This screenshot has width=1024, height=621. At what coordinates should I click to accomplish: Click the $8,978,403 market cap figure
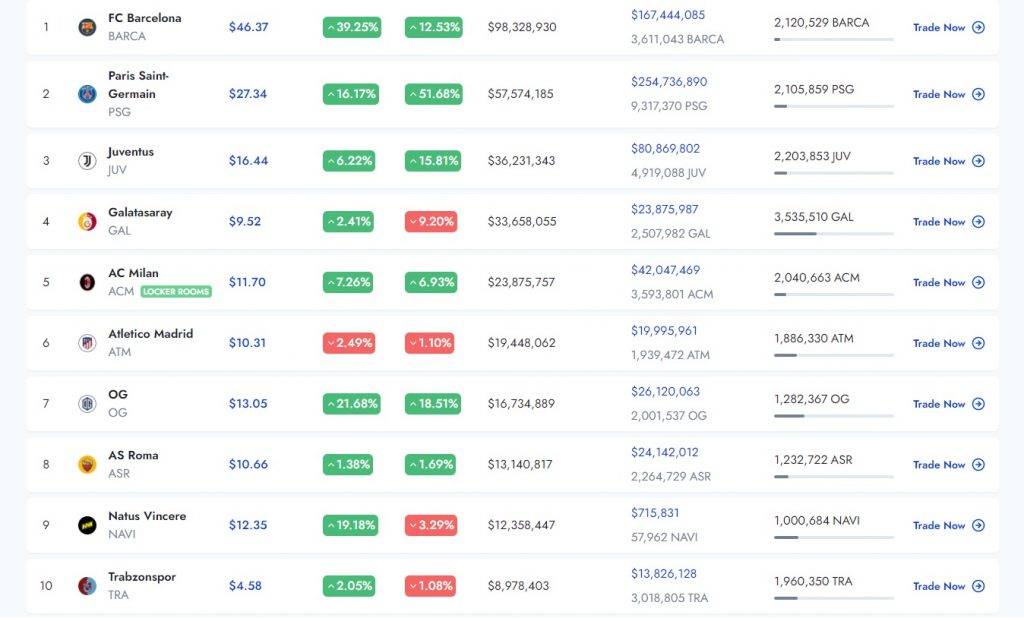[518, 586]
